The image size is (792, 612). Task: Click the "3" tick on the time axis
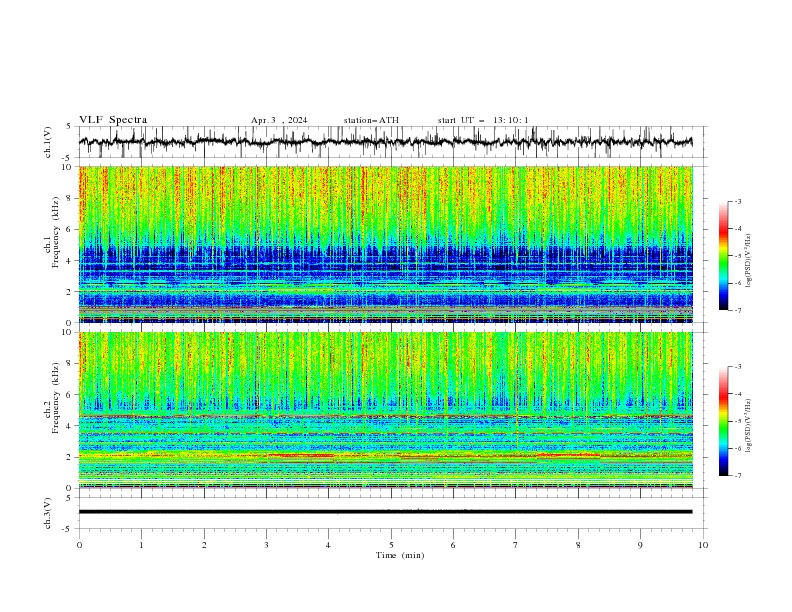[266, 545]
